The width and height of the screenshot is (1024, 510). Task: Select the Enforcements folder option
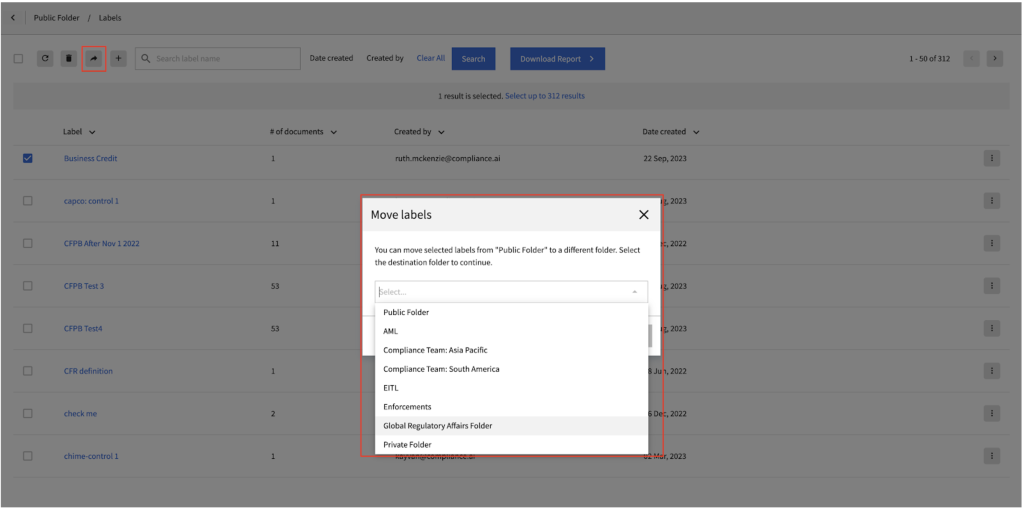click(x=408, y=407)
